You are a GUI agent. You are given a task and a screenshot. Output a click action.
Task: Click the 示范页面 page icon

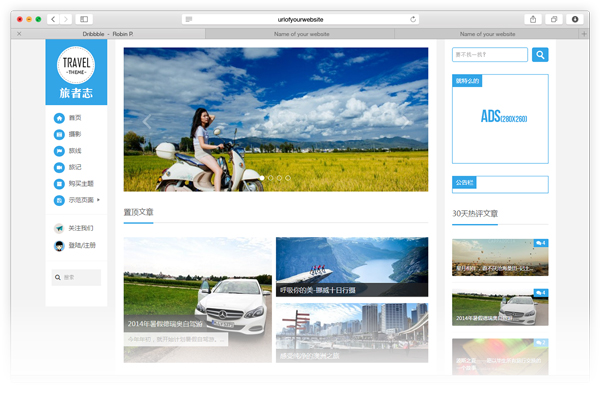pos(59,201)
